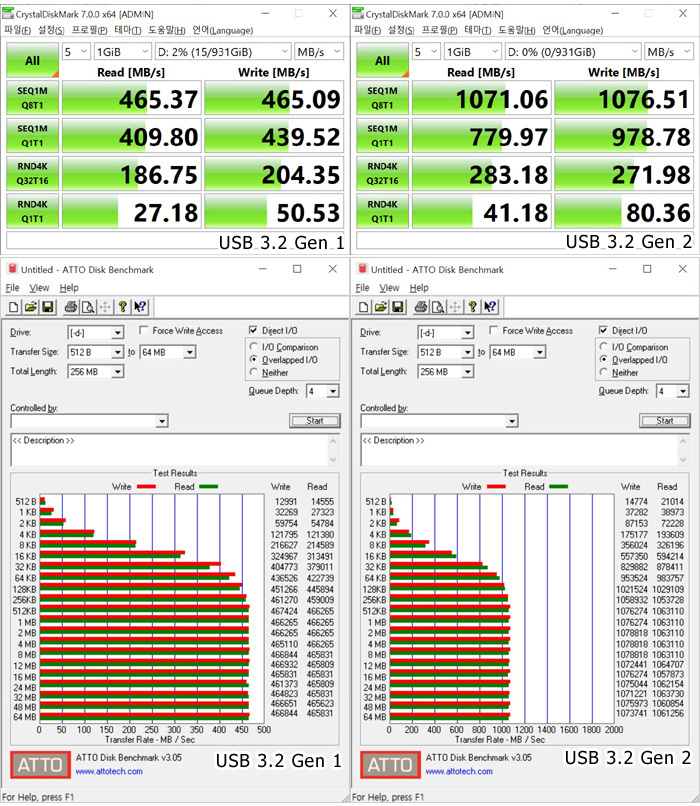Enable Force Write Access in left ATTO window
The width and height of the screenshot is (700, 806).
pos(144,331)
